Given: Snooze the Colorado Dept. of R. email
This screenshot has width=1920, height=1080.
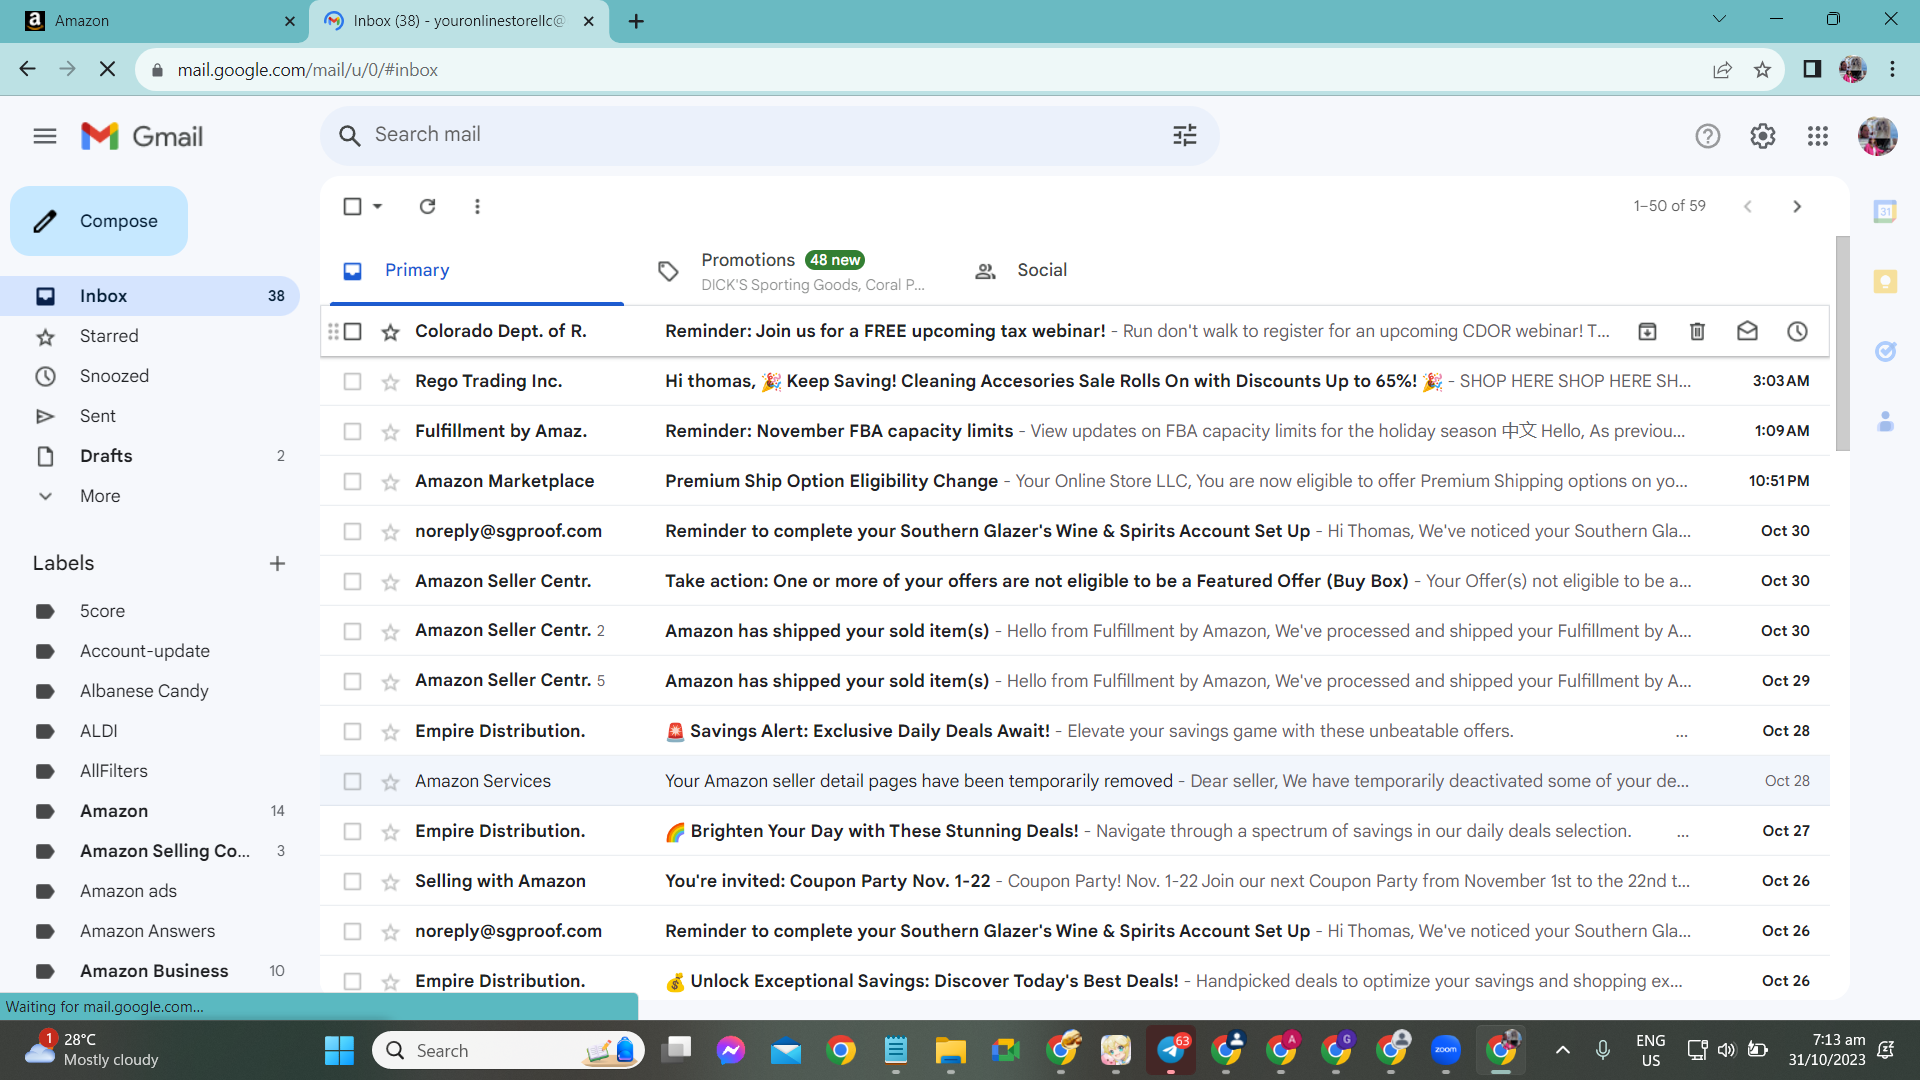Looking at the screenshot, I should click(x=1797, y=331).
